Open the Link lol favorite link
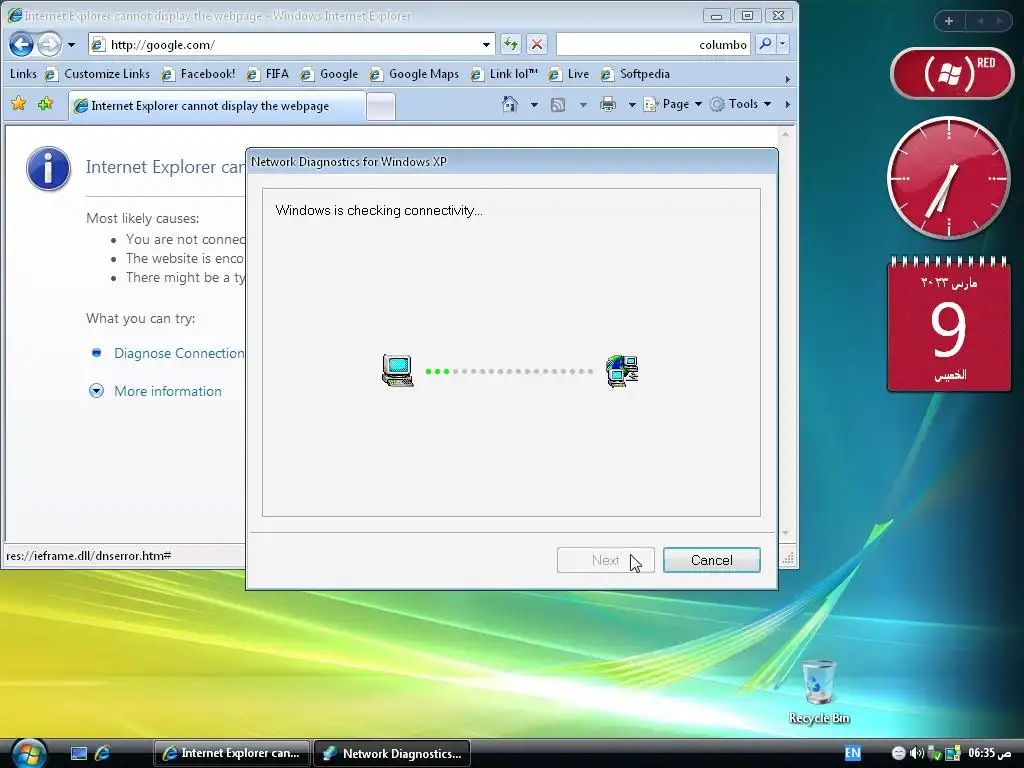Viewport: 1024px width, 768px height. [x=504, y=74]
